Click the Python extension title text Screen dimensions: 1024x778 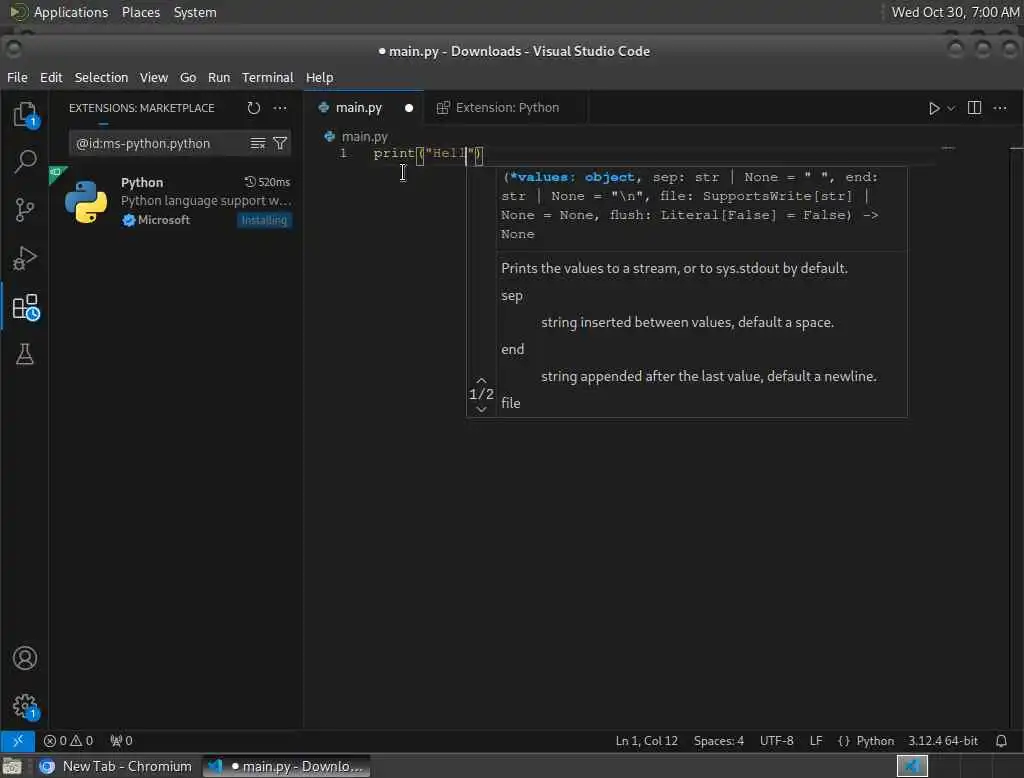[x=142, y=182]
